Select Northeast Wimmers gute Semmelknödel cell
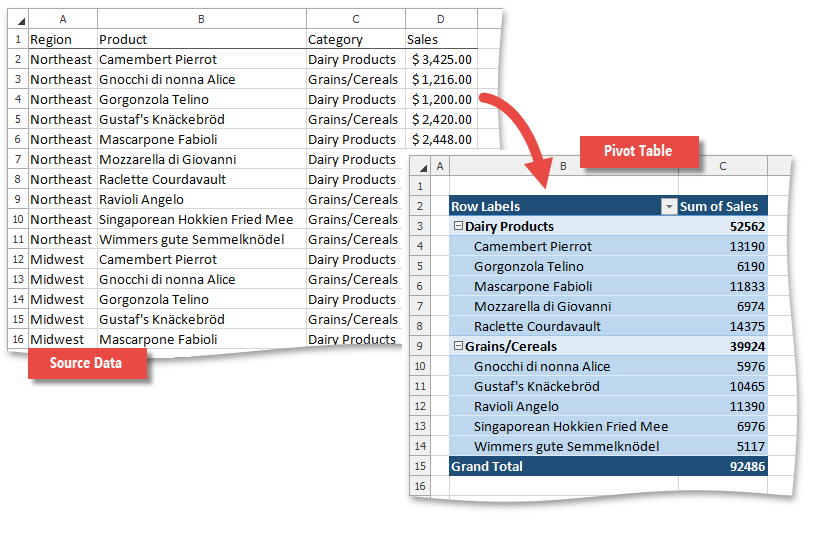 [202, 239]
